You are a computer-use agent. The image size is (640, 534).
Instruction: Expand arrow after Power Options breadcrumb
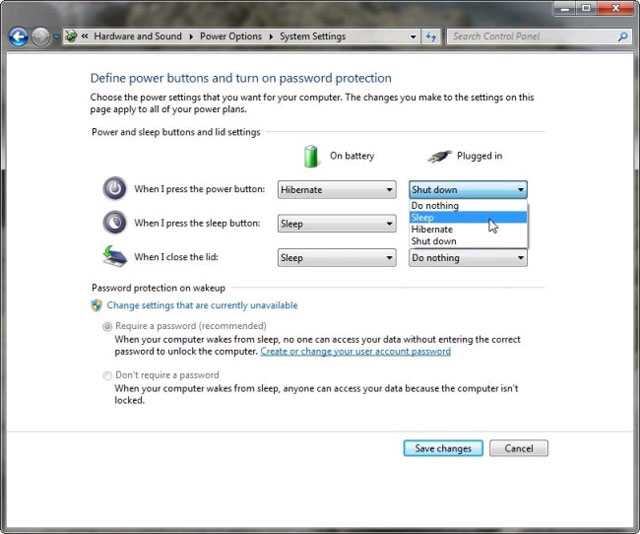point(271,36)
